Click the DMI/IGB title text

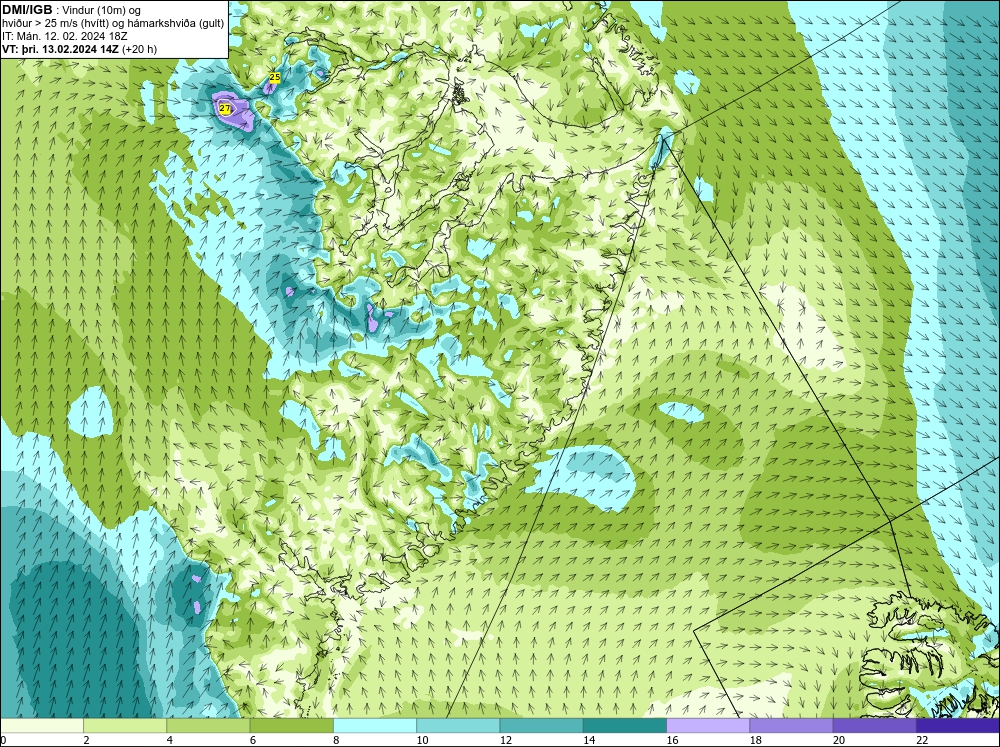(x=27, y=10)
